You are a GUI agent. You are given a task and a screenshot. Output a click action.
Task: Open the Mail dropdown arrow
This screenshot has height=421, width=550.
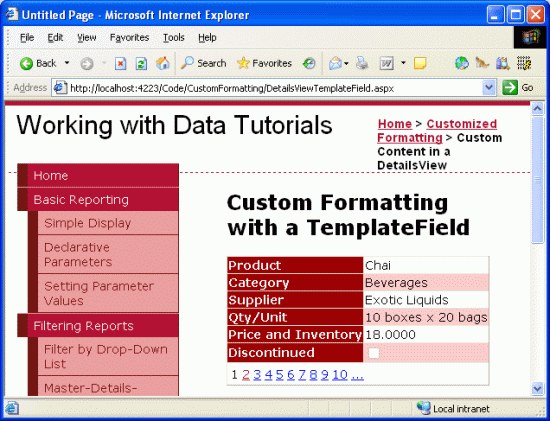(347, 64)
